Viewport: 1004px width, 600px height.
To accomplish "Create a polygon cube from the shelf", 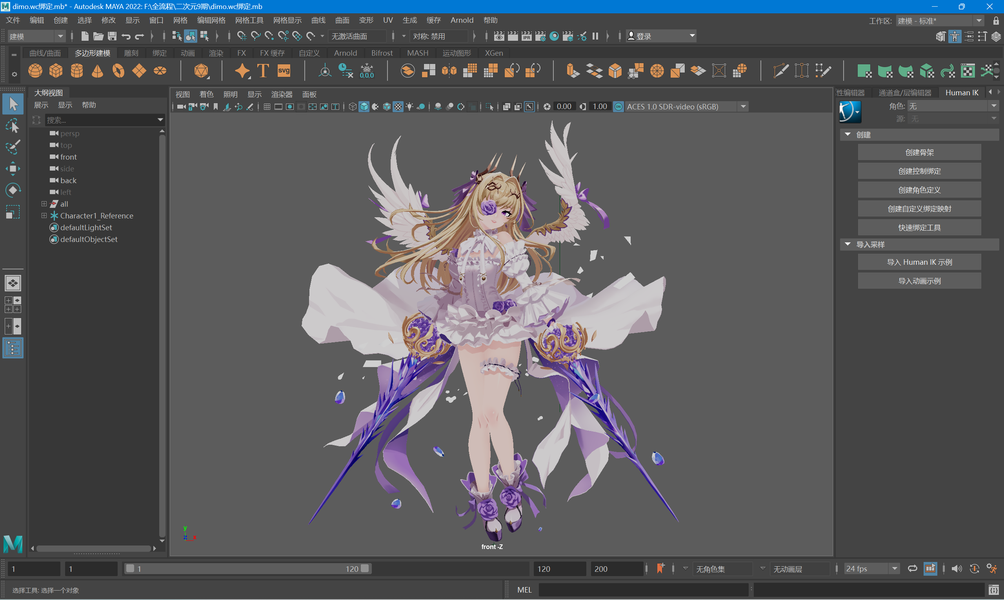I will pyautogui.click(x=56, y=70).
